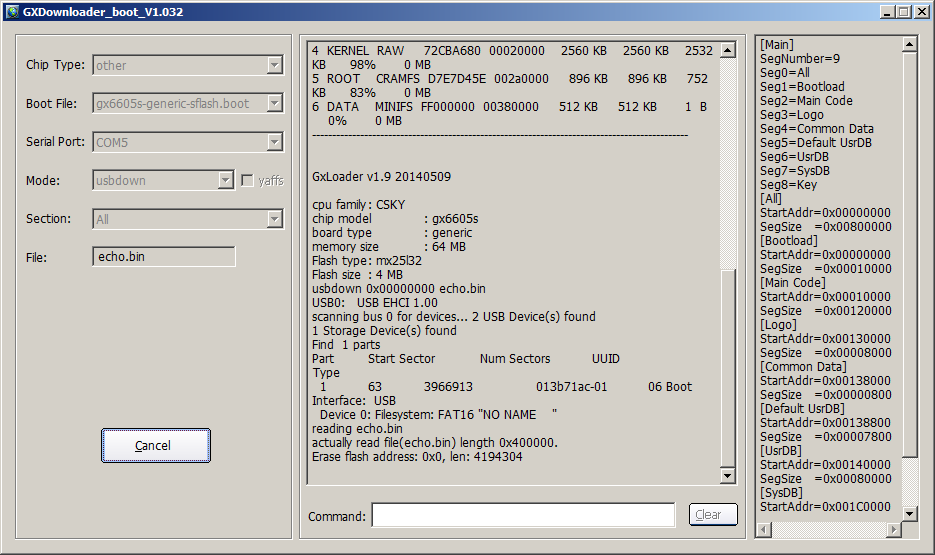Viewport: 935px width, 555px height.
Task: Click the '[SysDB]' section header text
Action: [781, 493]
